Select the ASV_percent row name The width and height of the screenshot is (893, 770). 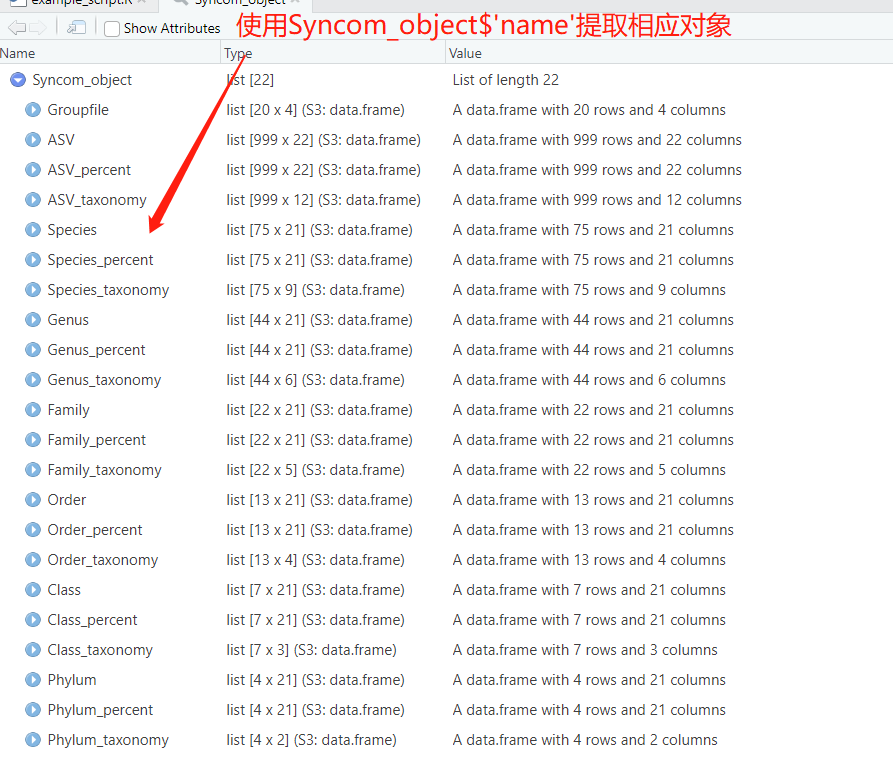(89, 170)
